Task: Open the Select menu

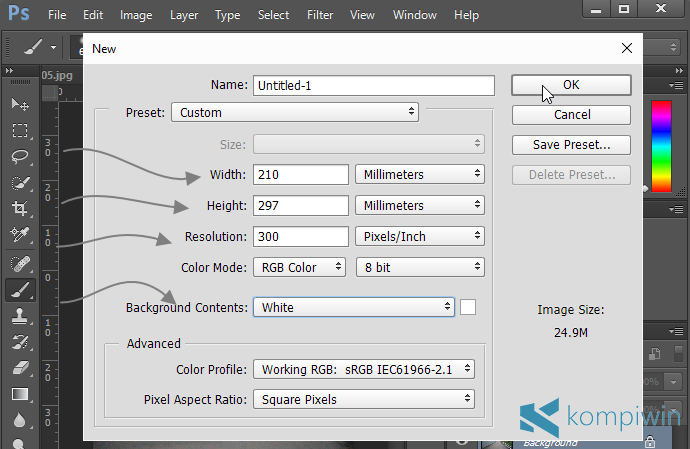Action: pos(273,15)
